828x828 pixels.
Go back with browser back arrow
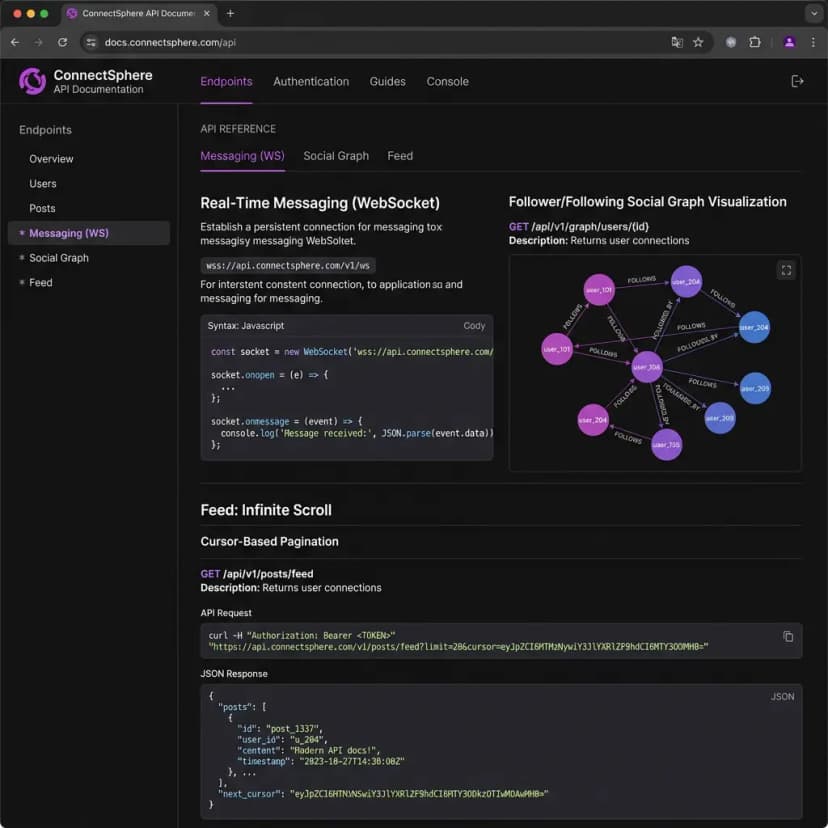pyautogui.click(x=15, y=42)
